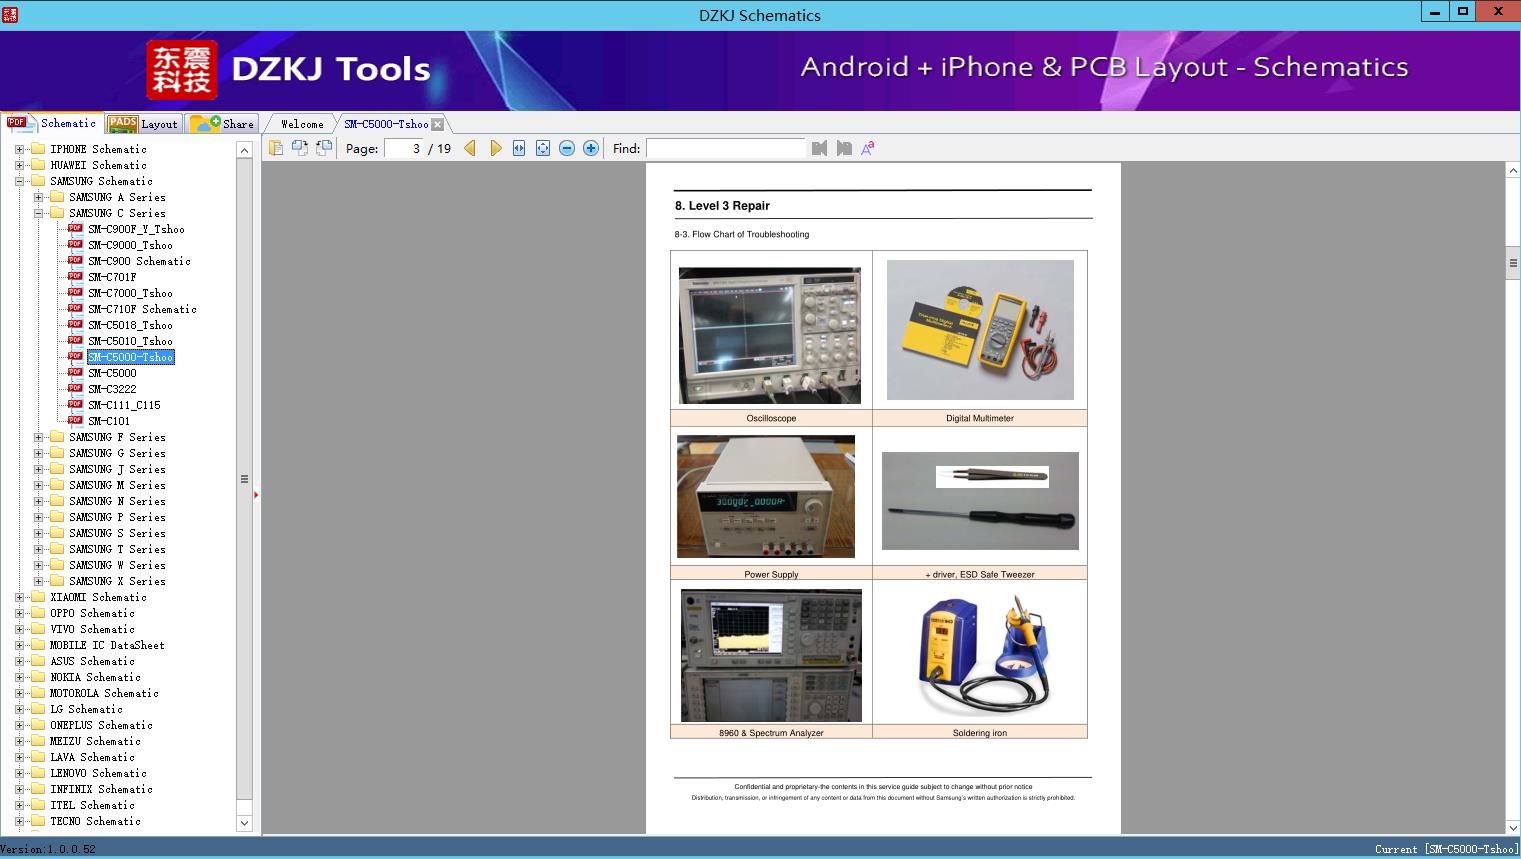Click the app icon in title bar
This screenshot has height=859, width=1521.
9,14
